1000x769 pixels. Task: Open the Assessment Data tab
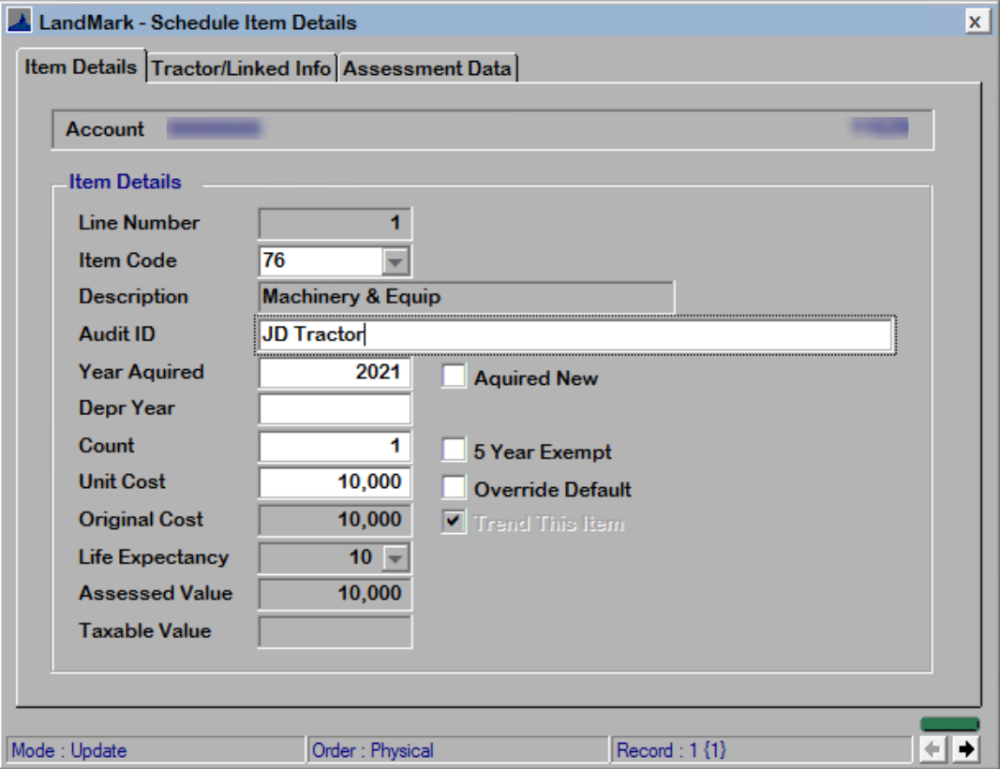[x=428, y=68]
